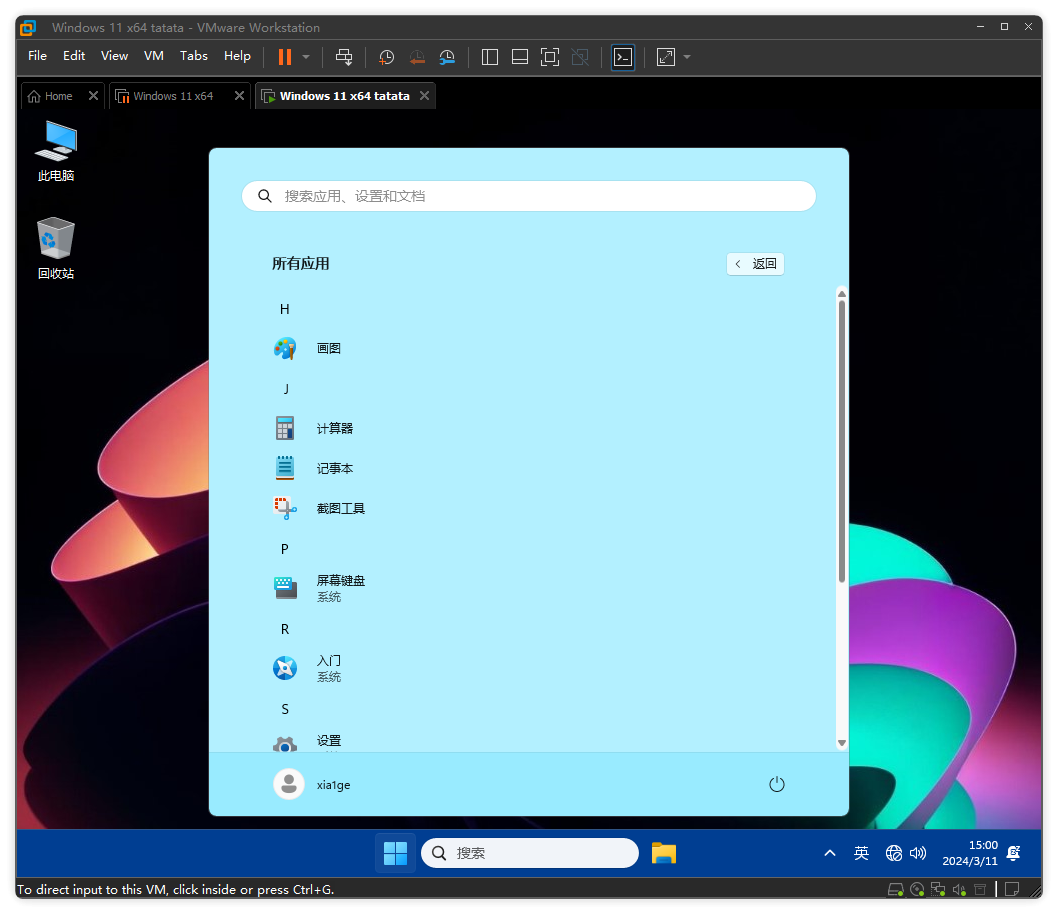This screenshot has width=1058, height=914.
Task: Click the Start menu search field
Action: [529, 196]
